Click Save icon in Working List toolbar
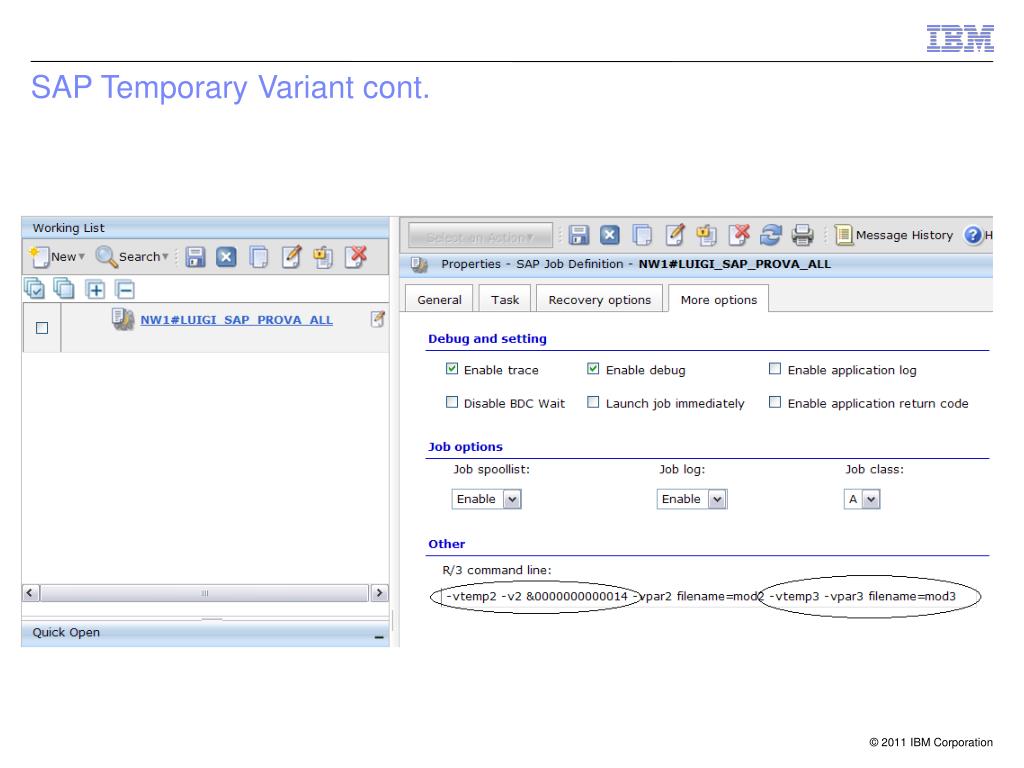Screen dimensions: 1024x768 pos(195,257)
